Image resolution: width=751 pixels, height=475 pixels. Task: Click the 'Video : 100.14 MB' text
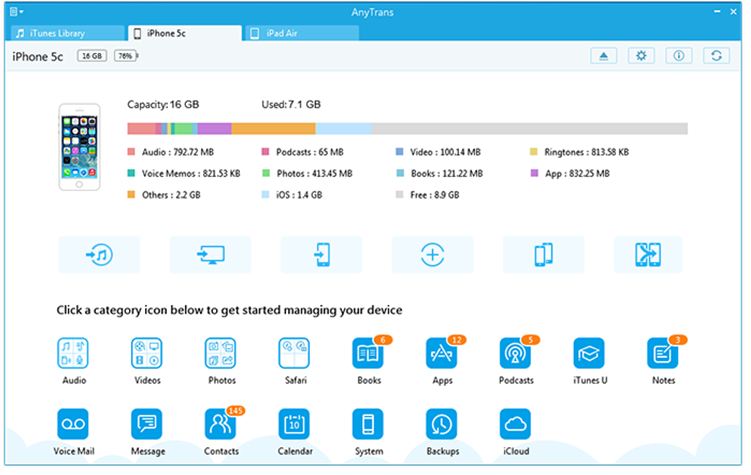(x=445, y=152)
